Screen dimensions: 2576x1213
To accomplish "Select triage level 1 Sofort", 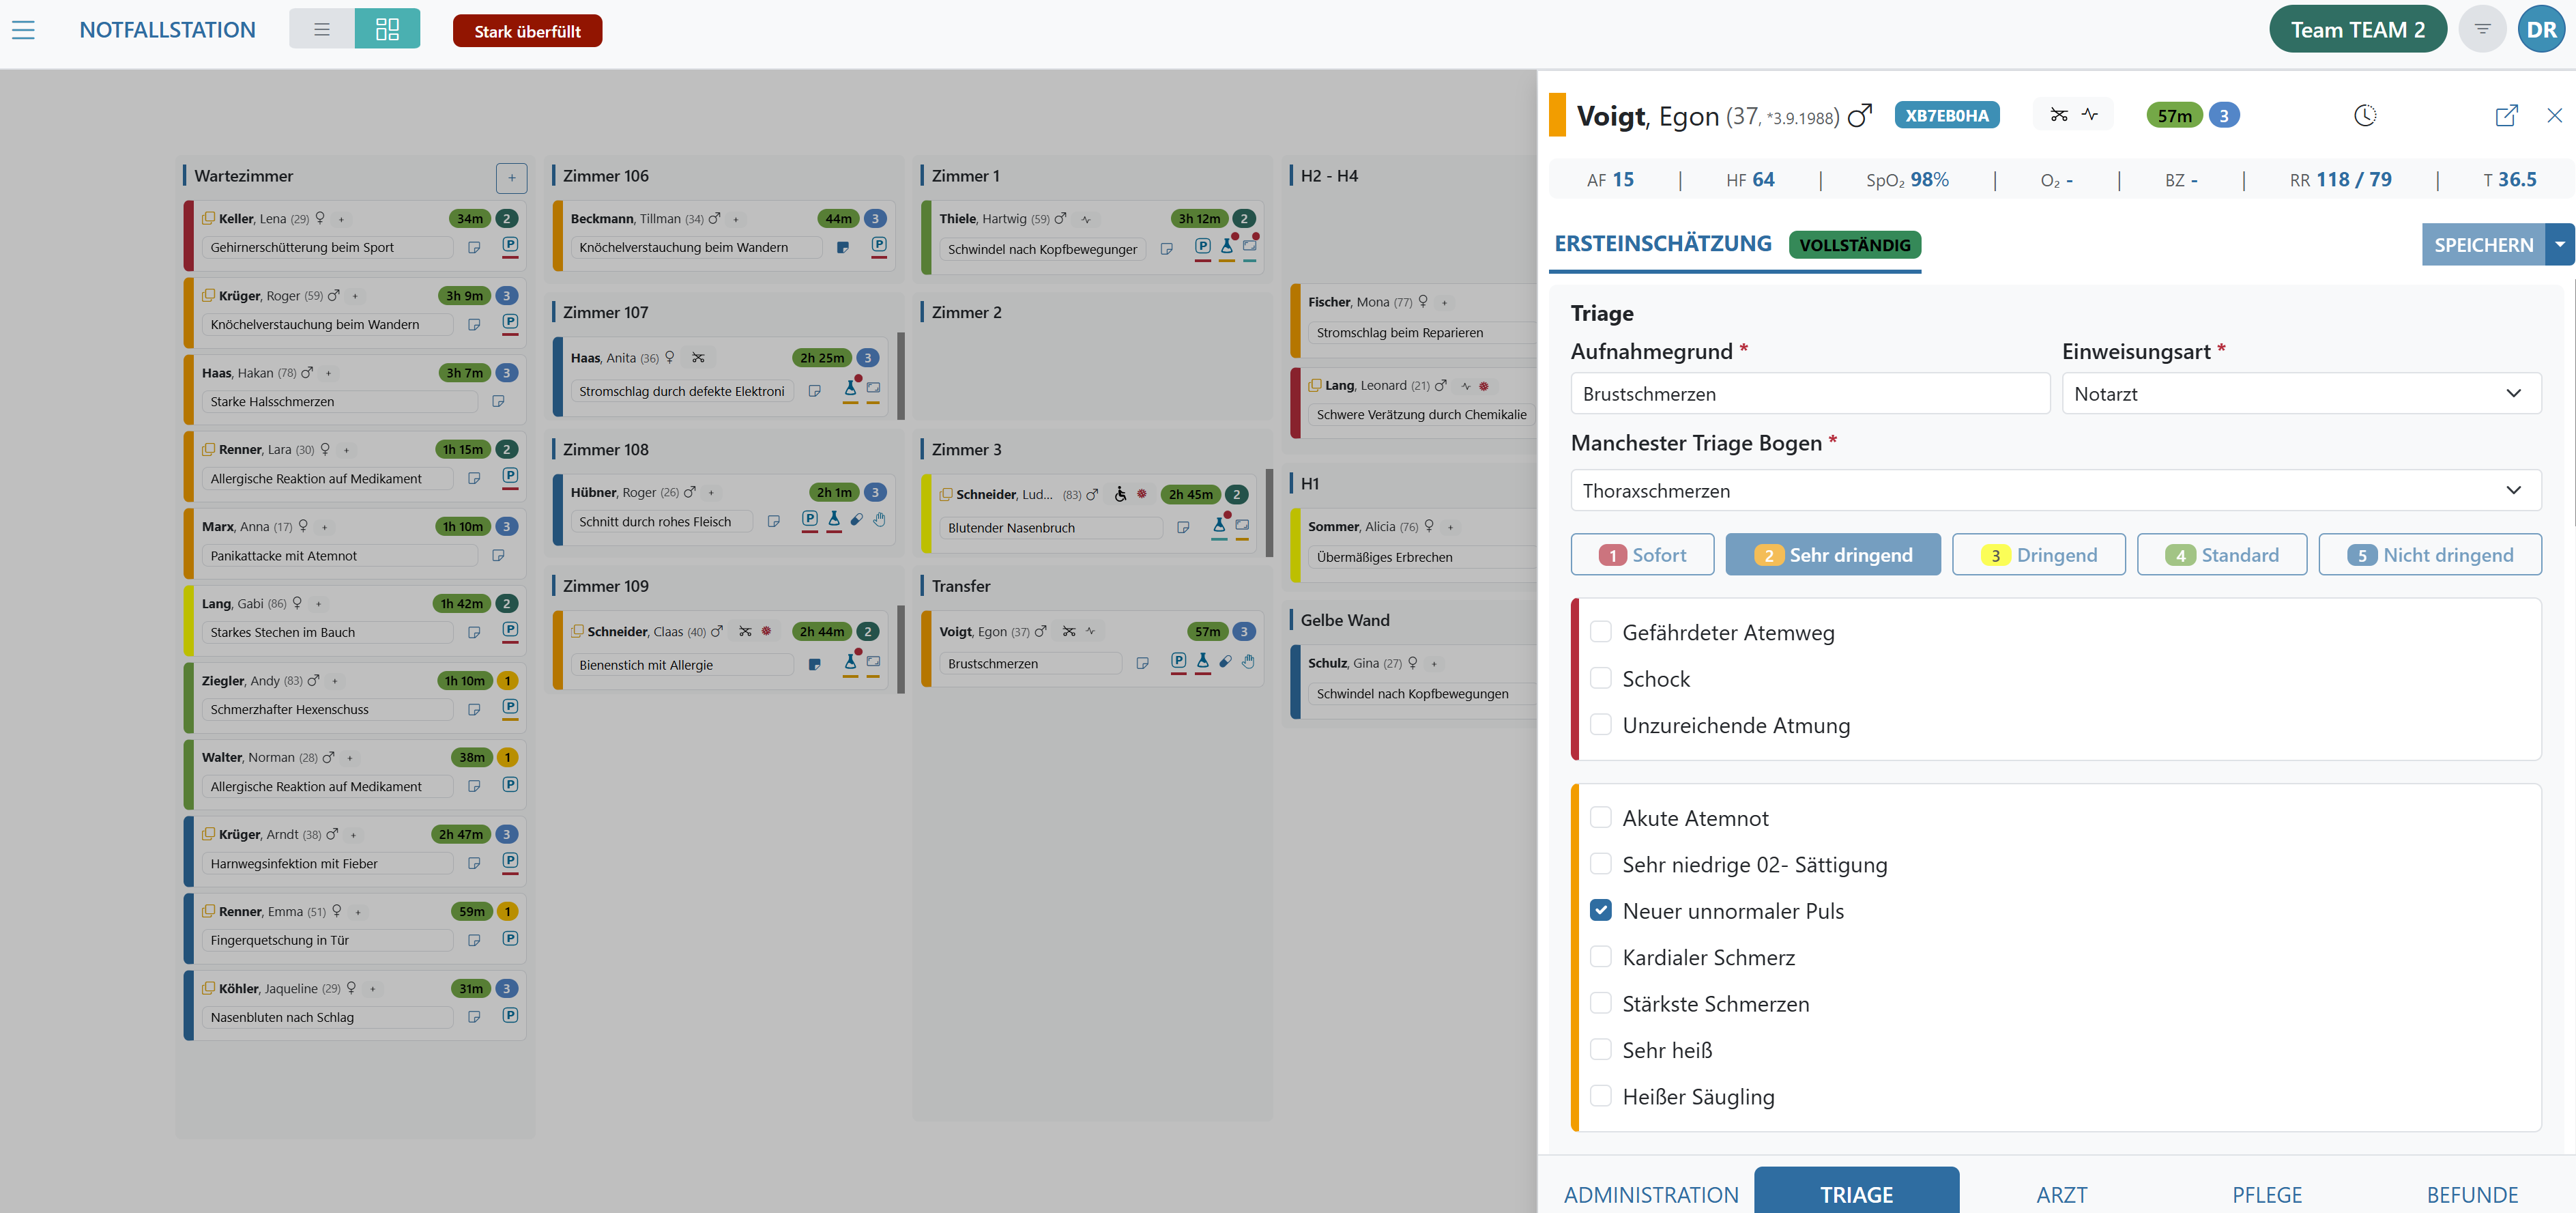I will [1642, 554].
